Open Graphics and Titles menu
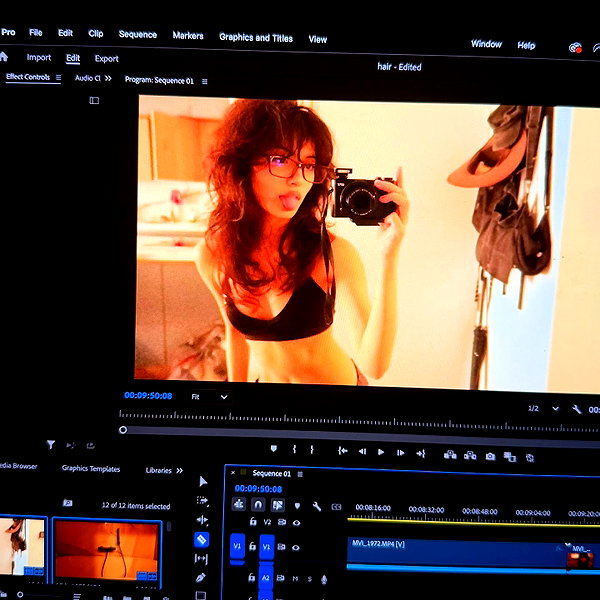The width and height of the screenshot is (600, 600). click(x=256, y=38)
